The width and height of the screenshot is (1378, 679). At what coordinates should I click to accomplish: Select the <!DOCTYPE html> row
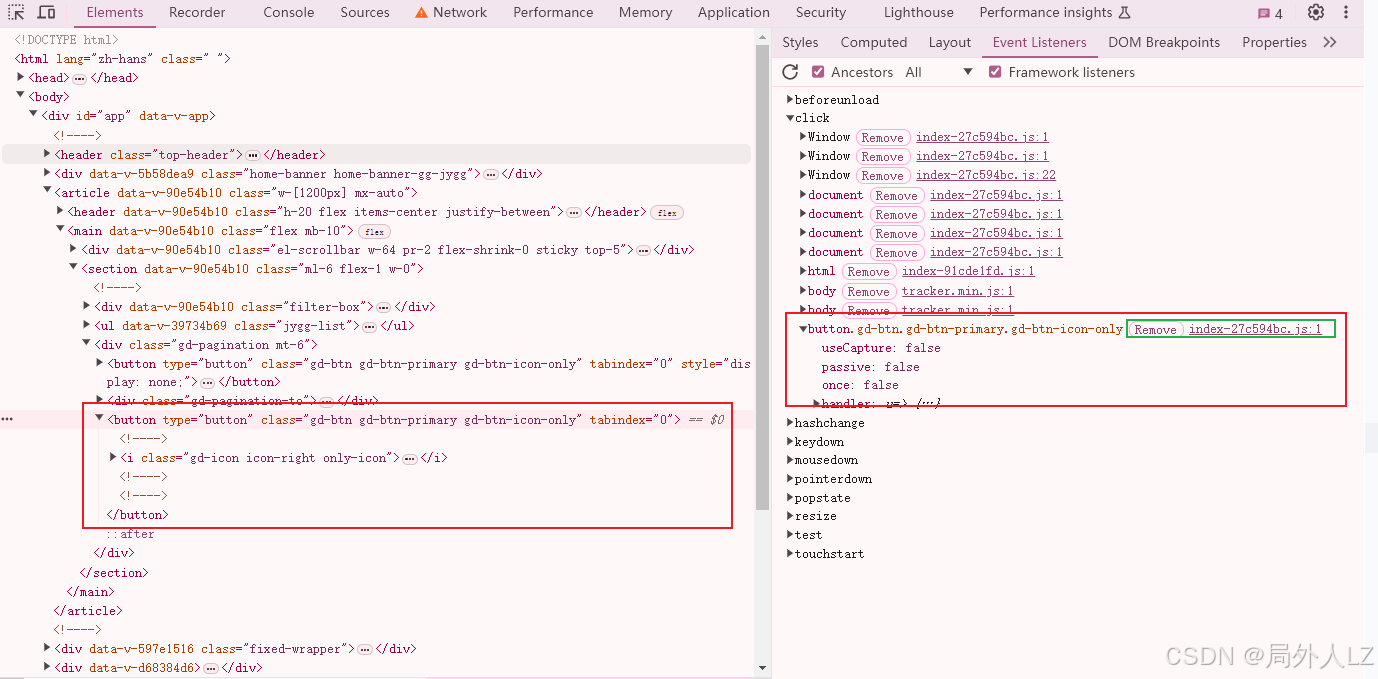[65, 40]
